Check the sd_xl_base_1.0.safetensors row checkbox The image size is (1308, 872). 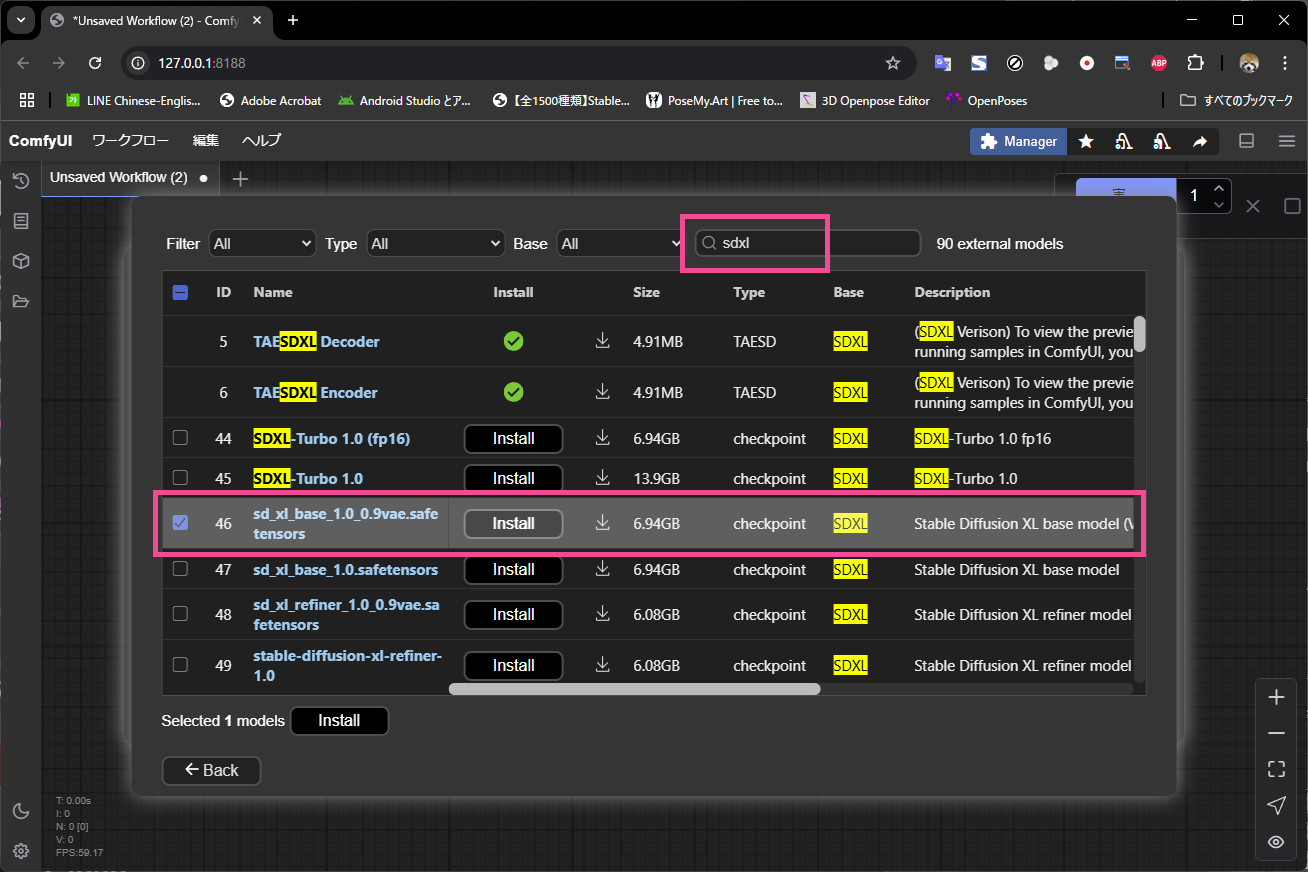tap(180, 569)
